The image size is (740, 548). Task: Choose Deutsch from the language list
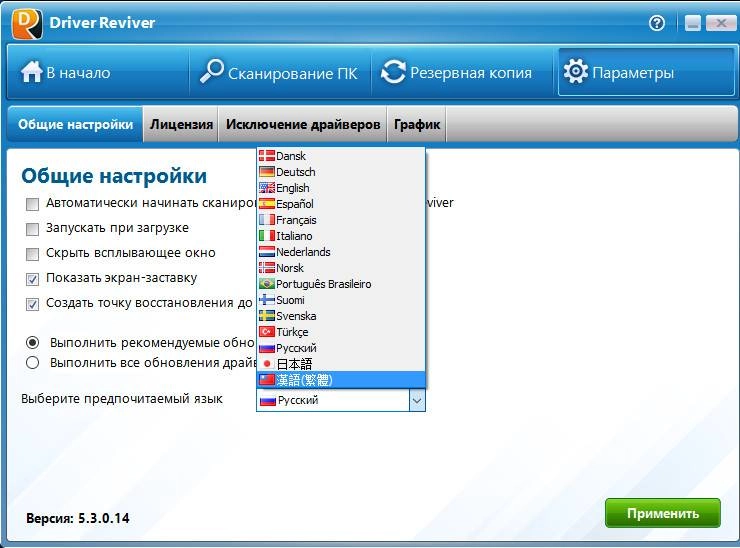pyautogui.click(x=341, y=172)
